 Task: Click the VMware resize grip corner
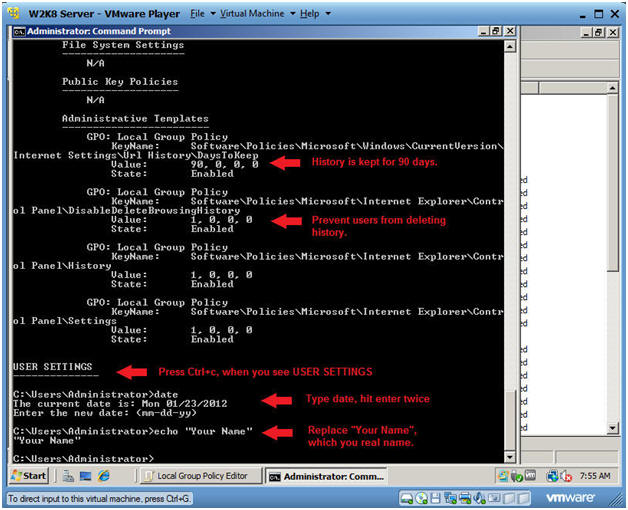coord(617,500)
